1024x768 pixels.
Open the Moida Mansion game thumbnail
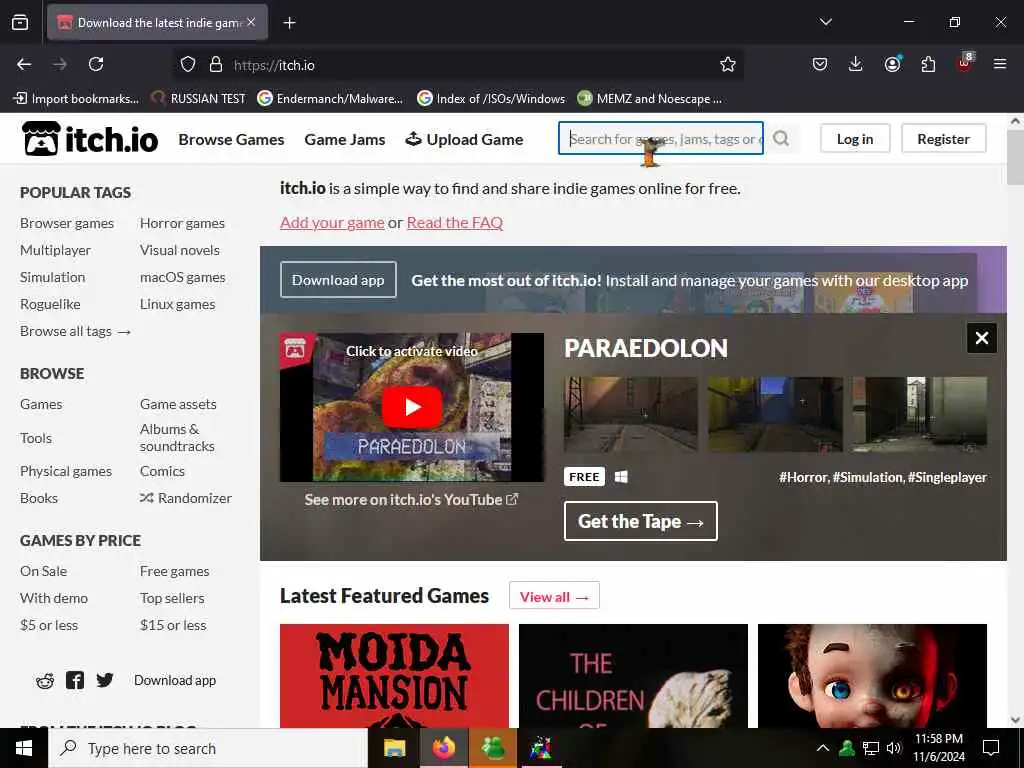click(x=394, y=676)
